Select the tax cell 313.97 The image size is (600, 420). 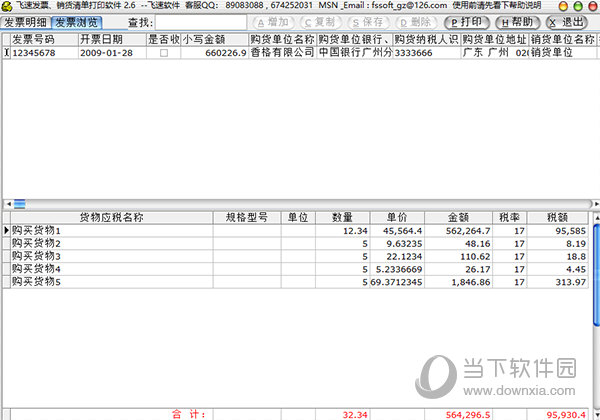click(x=558, y=282)
